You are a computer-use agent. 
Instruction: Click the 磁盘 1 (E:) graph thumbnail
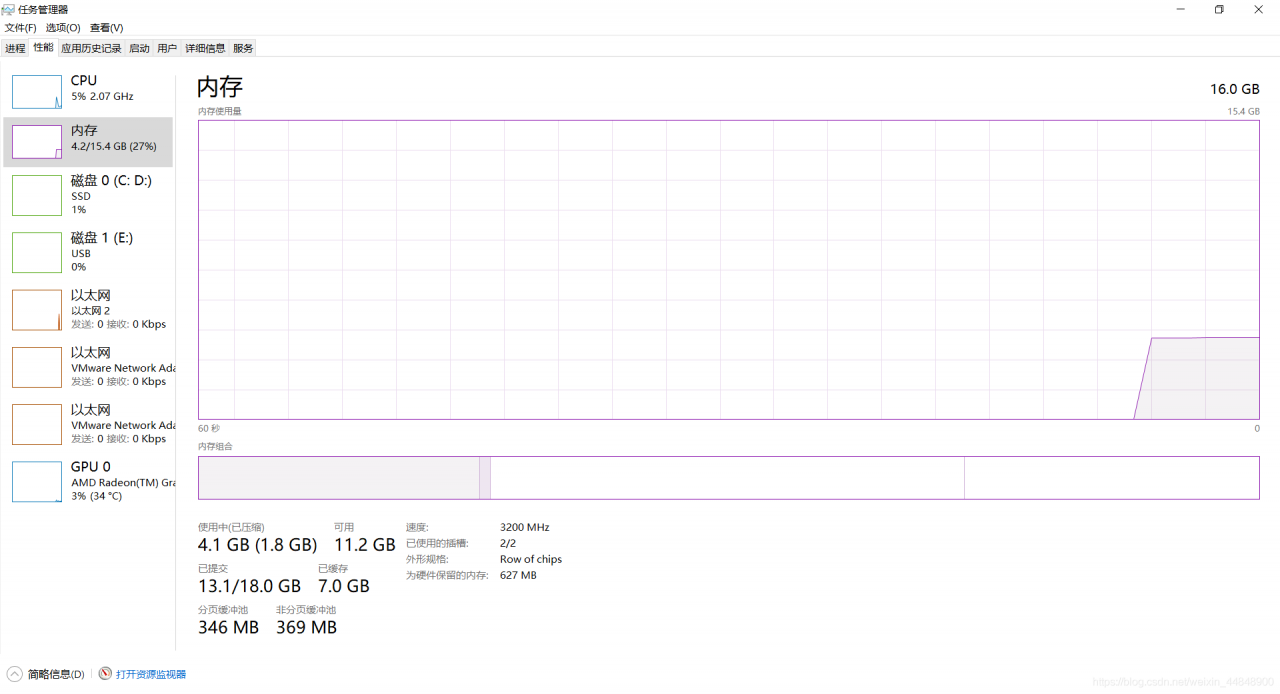37,252
